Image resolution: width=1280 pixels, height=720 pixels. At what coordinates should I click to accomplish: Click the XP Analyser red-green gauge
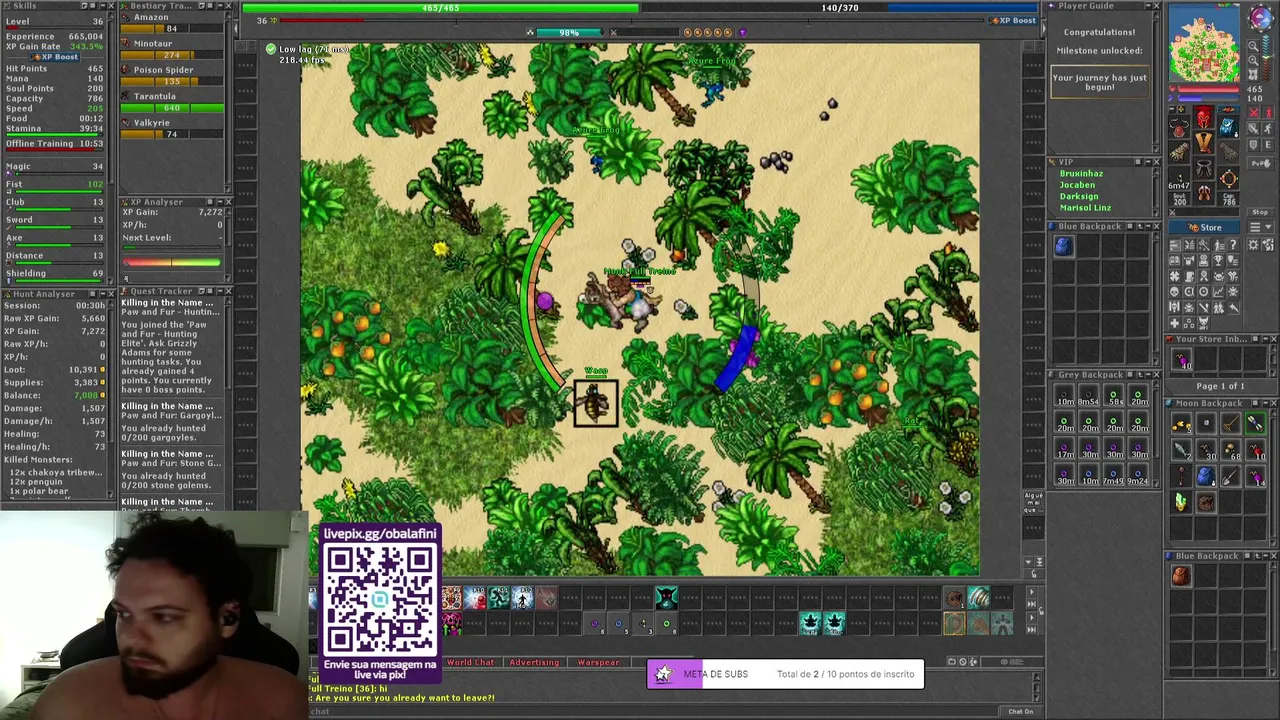click(x=171, y=262)
